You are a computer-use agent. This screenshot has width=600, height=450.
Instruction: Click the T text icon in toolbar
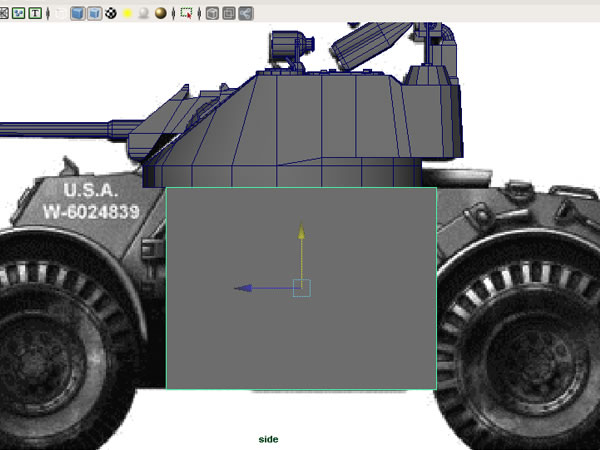(35, 14)
